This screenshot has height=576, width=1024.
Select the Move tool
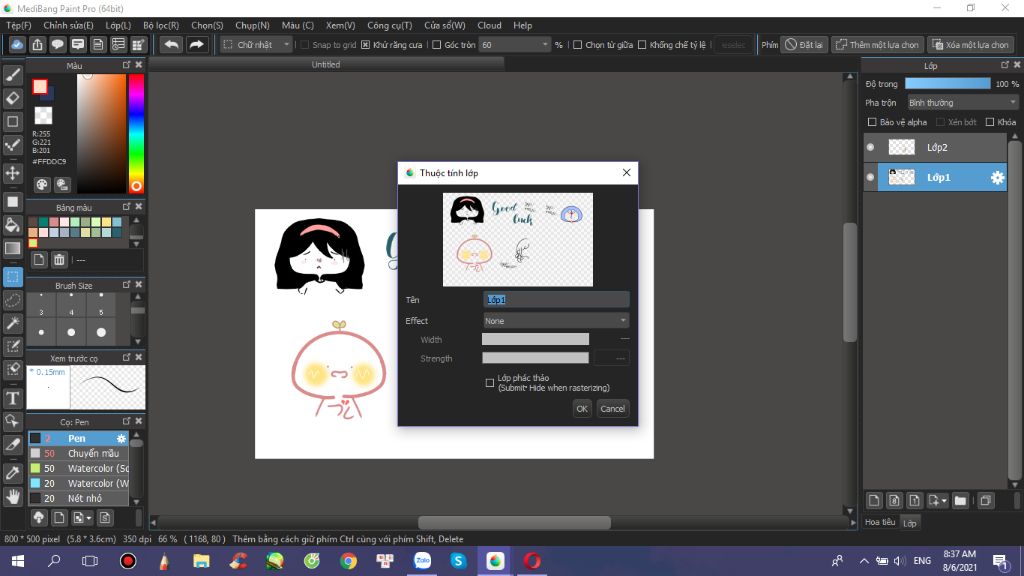(x=12, y=173)
